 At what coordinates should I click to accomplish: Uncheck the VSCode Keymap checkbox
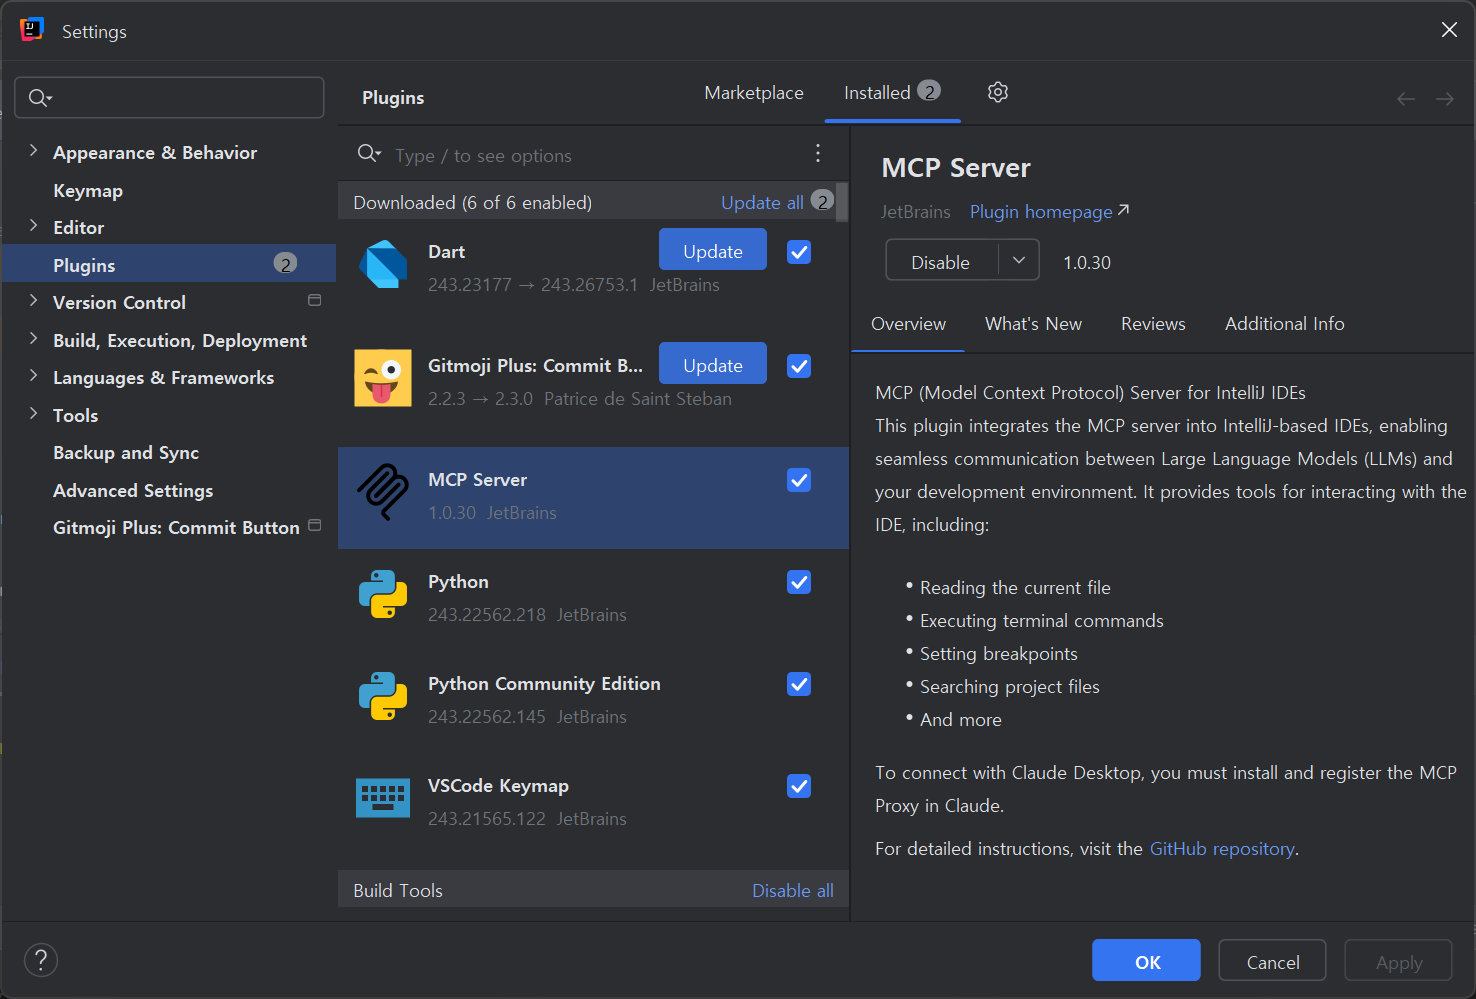799,786
